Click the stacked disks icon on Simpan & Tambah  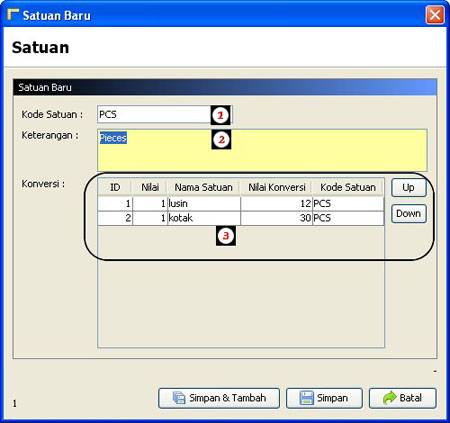coord(179,398)
